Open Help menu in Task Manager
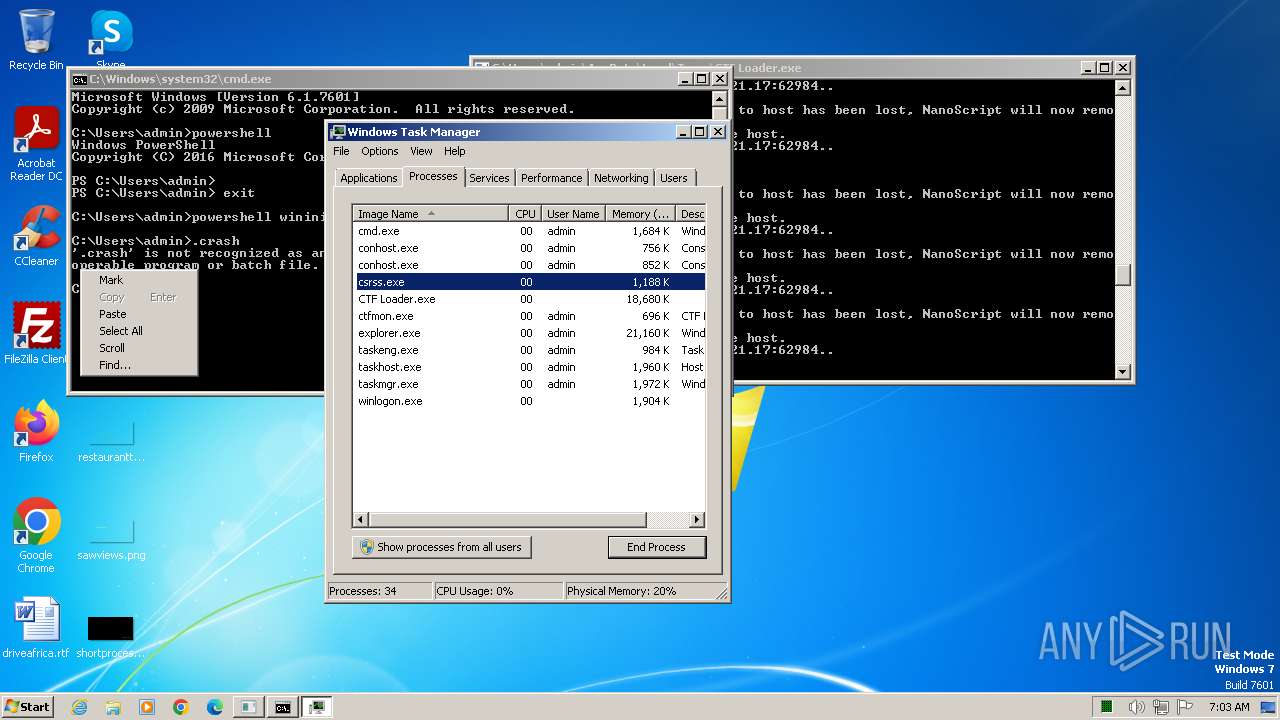The height and width of the screenshot is (720, 1280). [455, 151]
